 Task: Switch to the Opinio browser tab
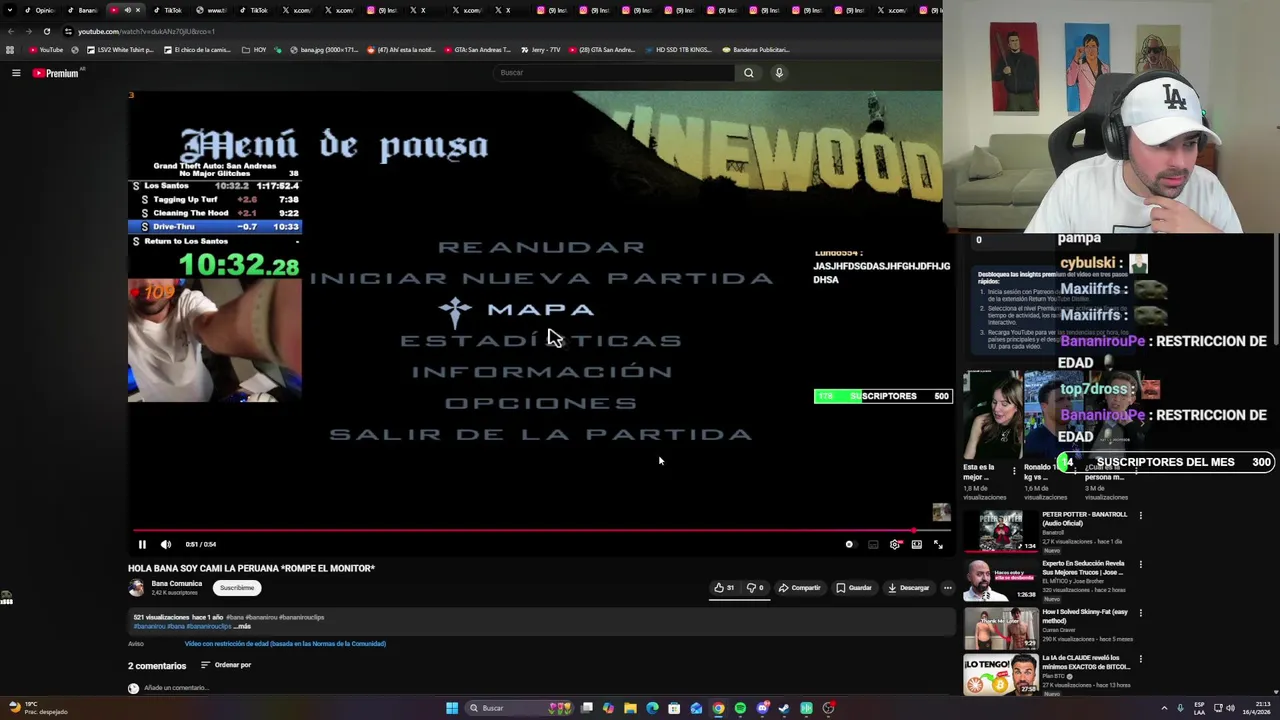pyautogui.click(x=38, y=10)
